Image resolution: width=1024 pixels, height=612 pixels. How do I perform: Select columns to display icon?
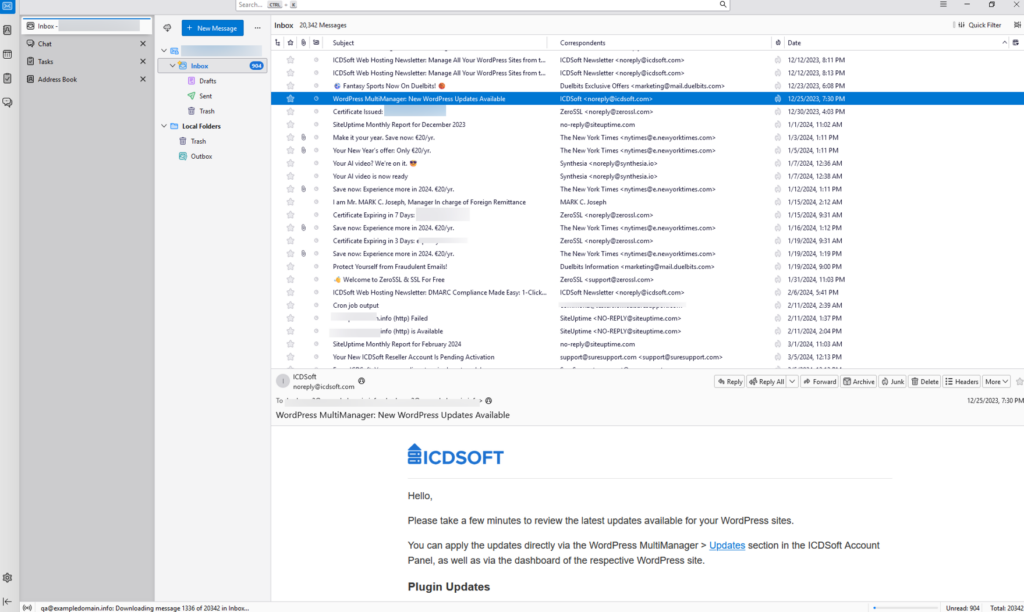[x=1016, y=42]
